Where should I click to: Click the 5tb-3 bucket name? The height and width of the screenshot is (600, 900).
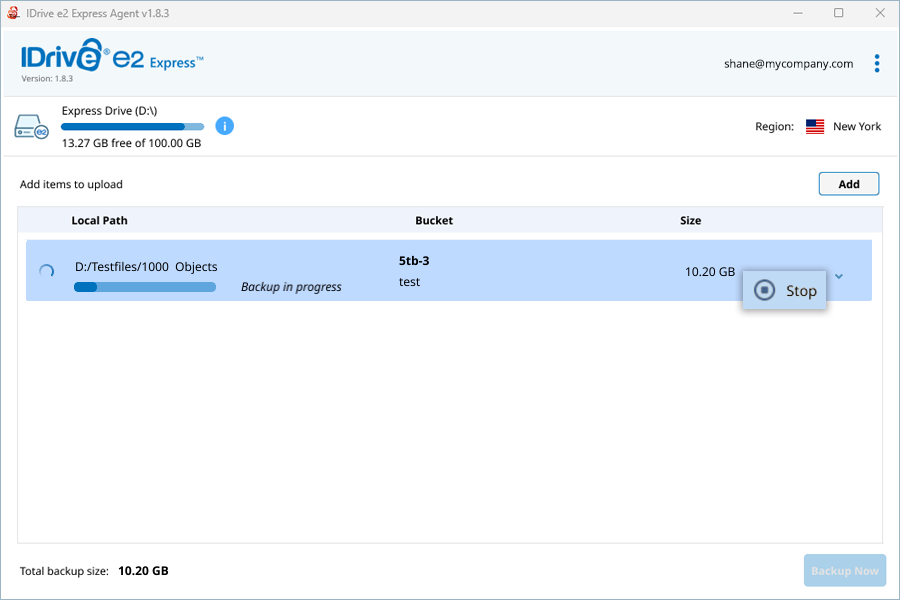(x=414, y=261)
